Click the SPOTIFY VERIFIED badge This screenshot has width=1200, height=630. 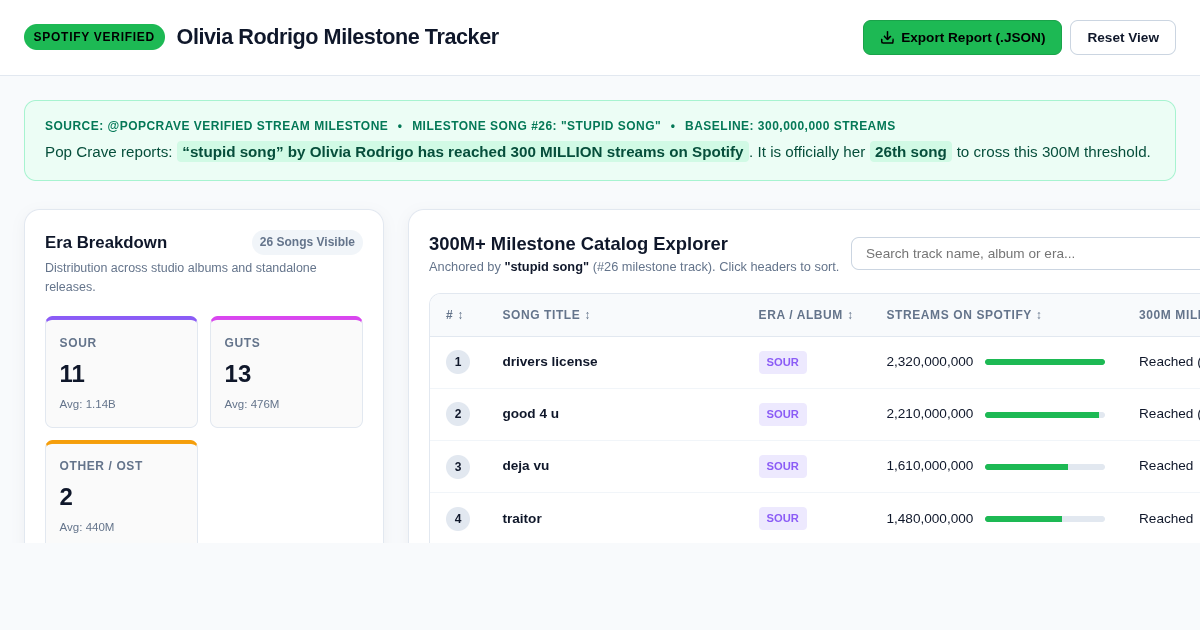(94, 37)
